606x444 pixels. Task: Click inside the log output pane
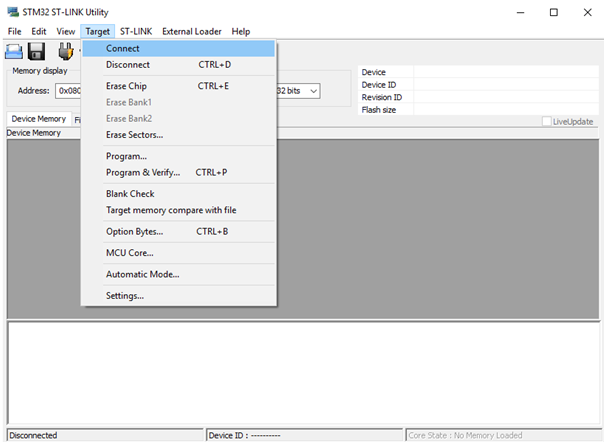click(x=303, y=373)
